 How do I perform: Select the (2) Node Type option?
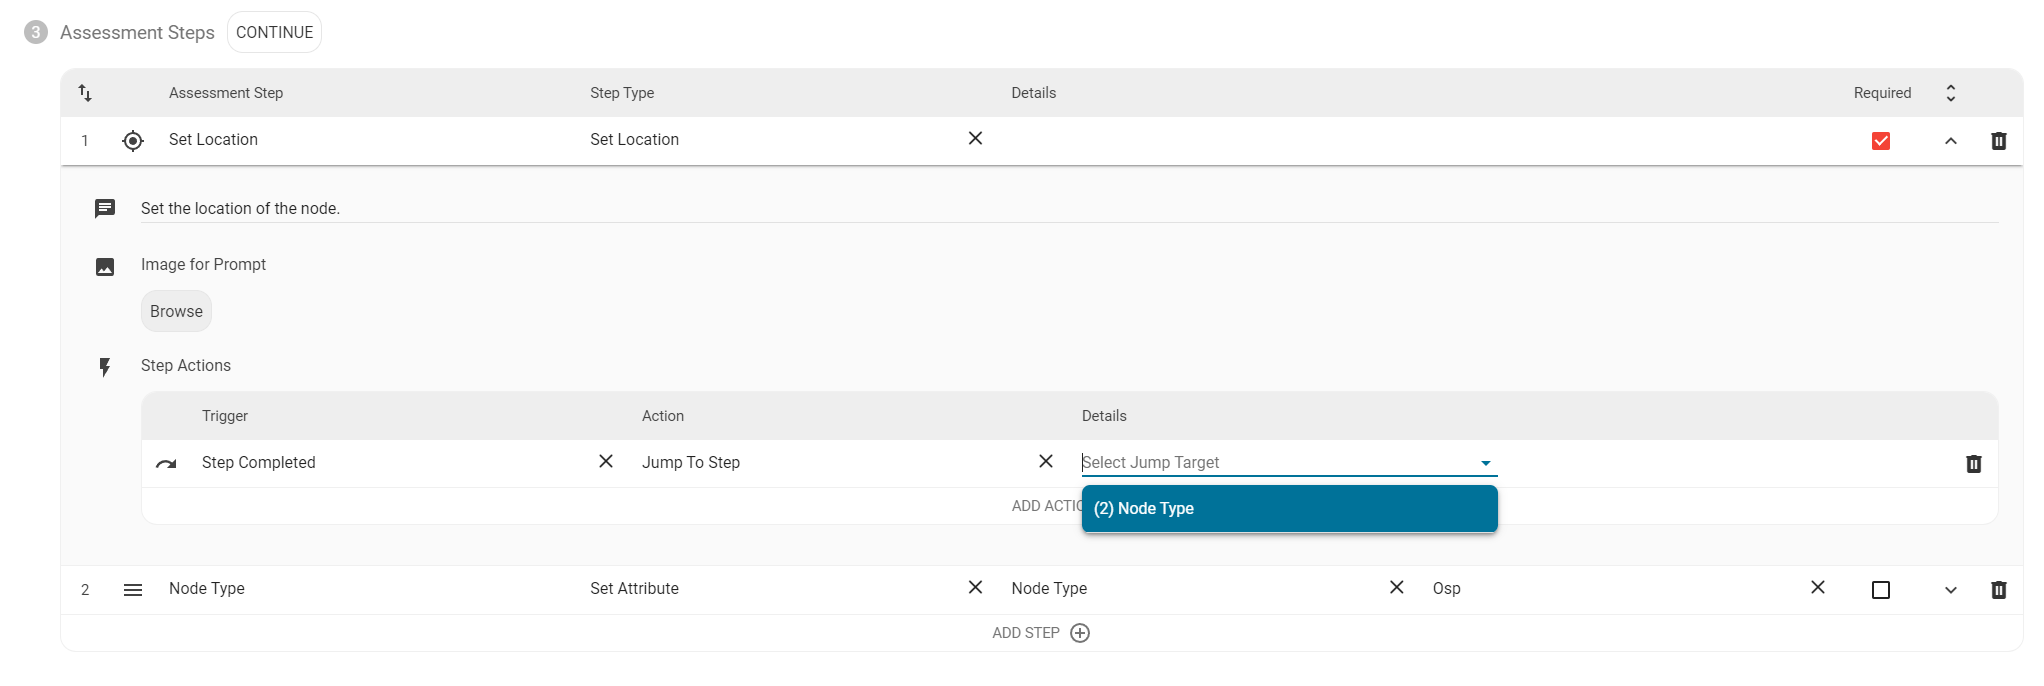[1288, 509]
